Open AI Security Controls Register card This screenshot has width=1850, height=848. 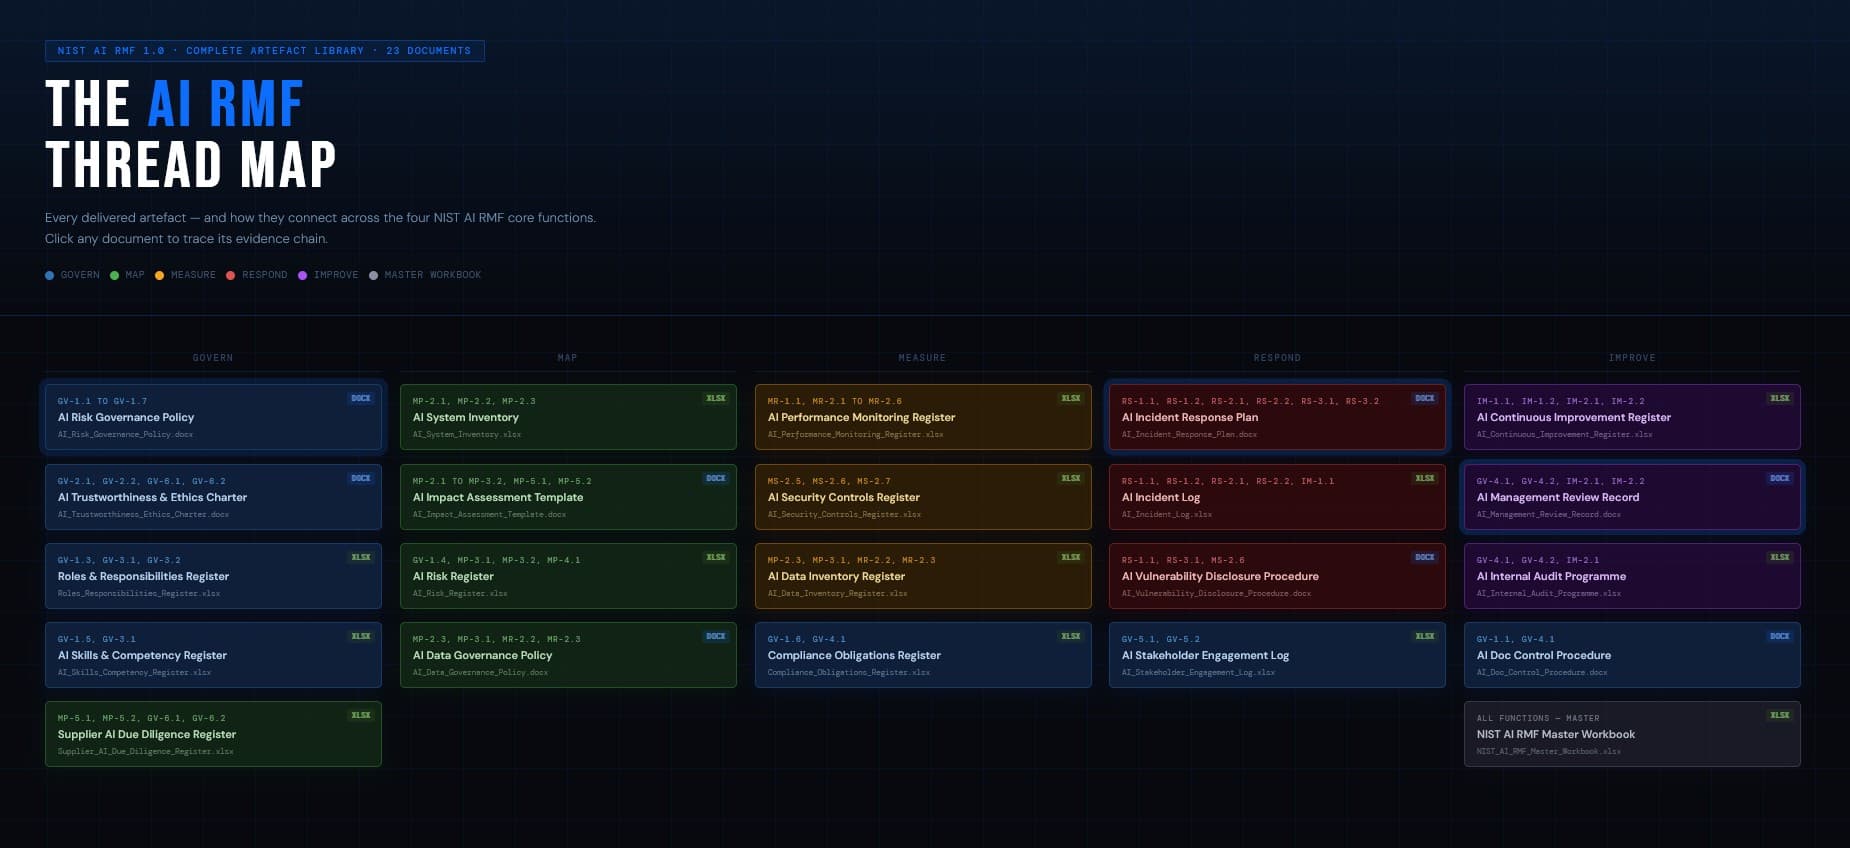point(923,497)
